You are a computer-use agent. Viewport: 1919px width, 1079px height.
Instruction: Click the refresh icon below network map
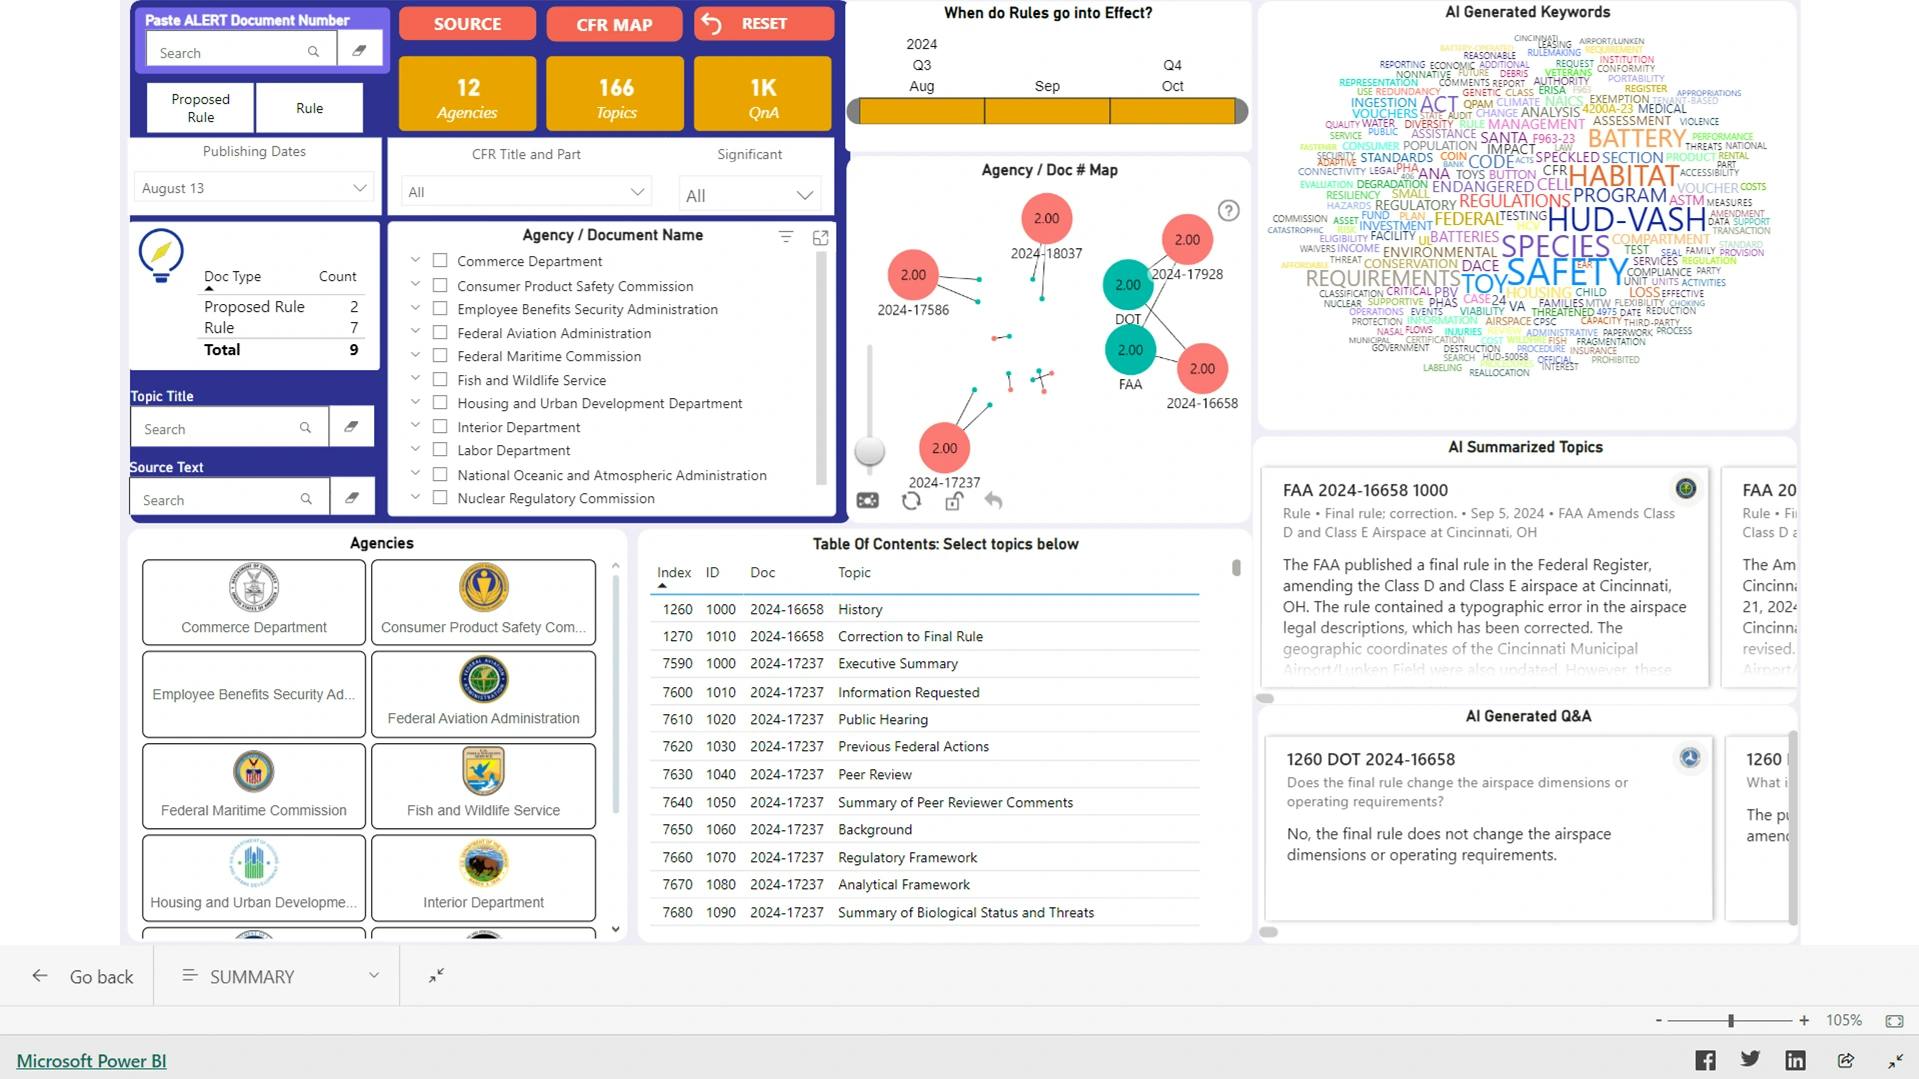(911, 501)
